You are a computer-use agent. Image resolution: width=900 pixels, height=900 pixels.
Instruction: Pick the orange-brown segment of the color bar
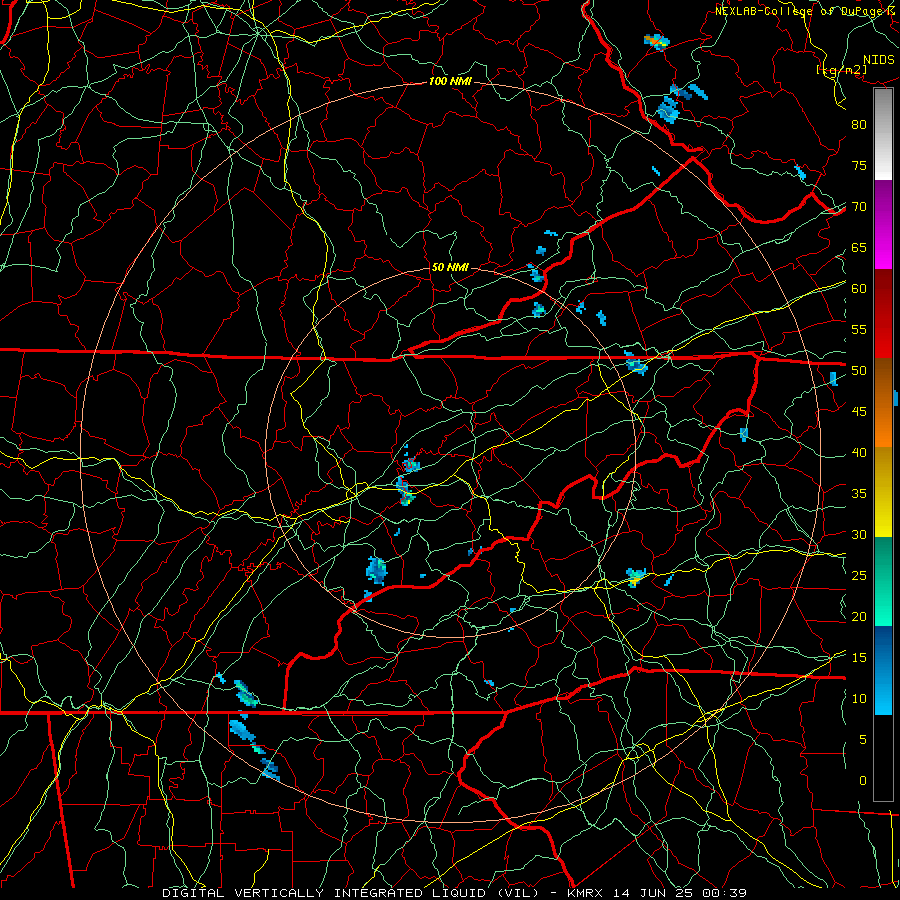pyautogui.click(x=883, y=402)
